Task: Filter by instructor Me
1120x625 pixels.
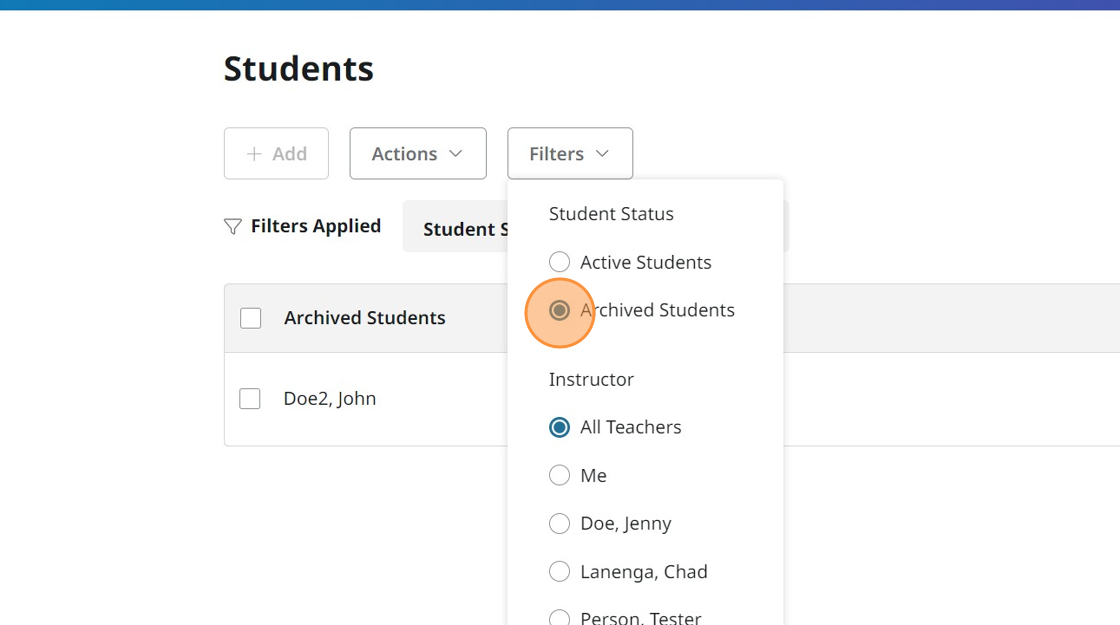Action: [560, 475]
